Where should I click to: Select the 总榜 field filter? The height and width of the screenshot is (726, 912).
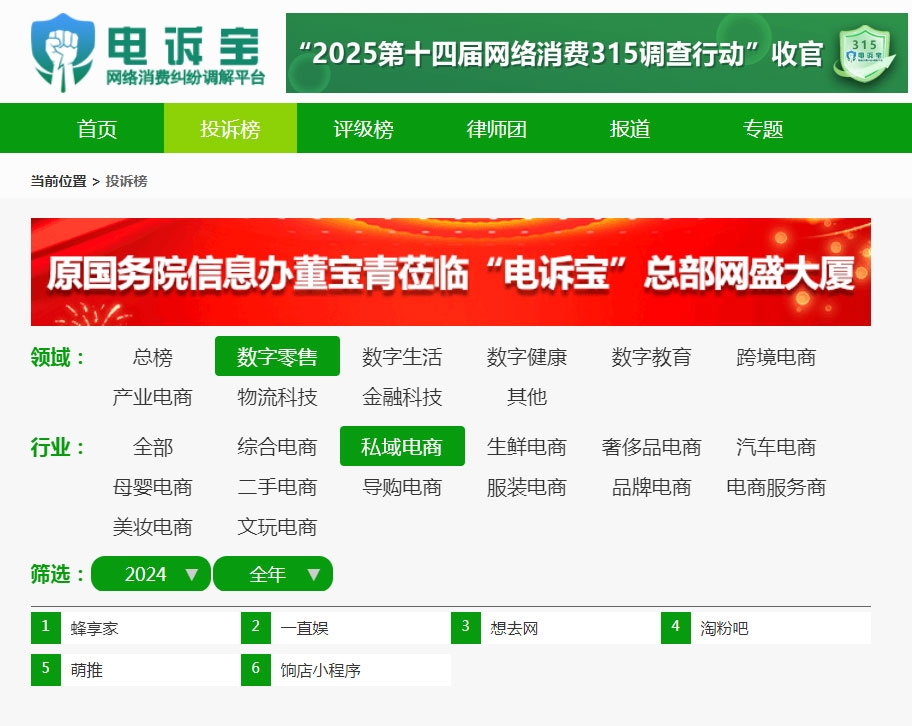pos(152,357)
